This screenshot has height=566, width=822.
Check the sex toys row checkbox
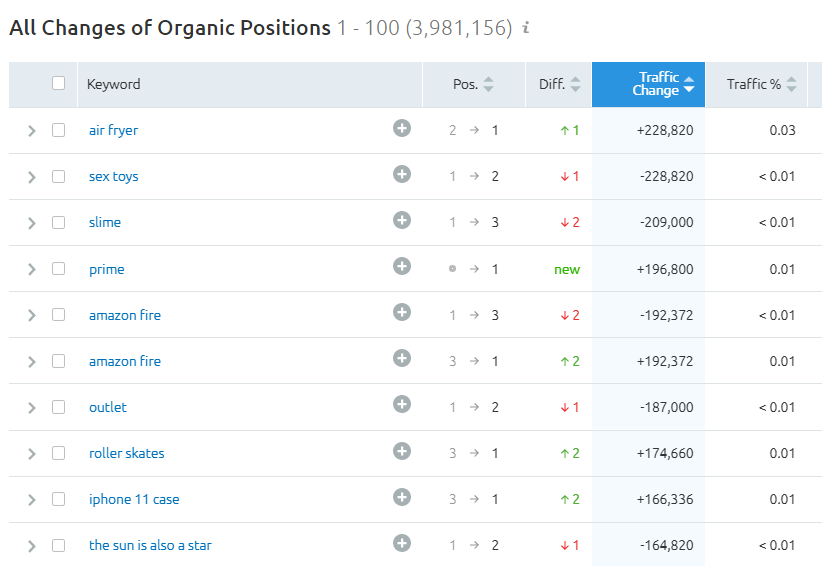pyautogui.click(x=58, y=176)
